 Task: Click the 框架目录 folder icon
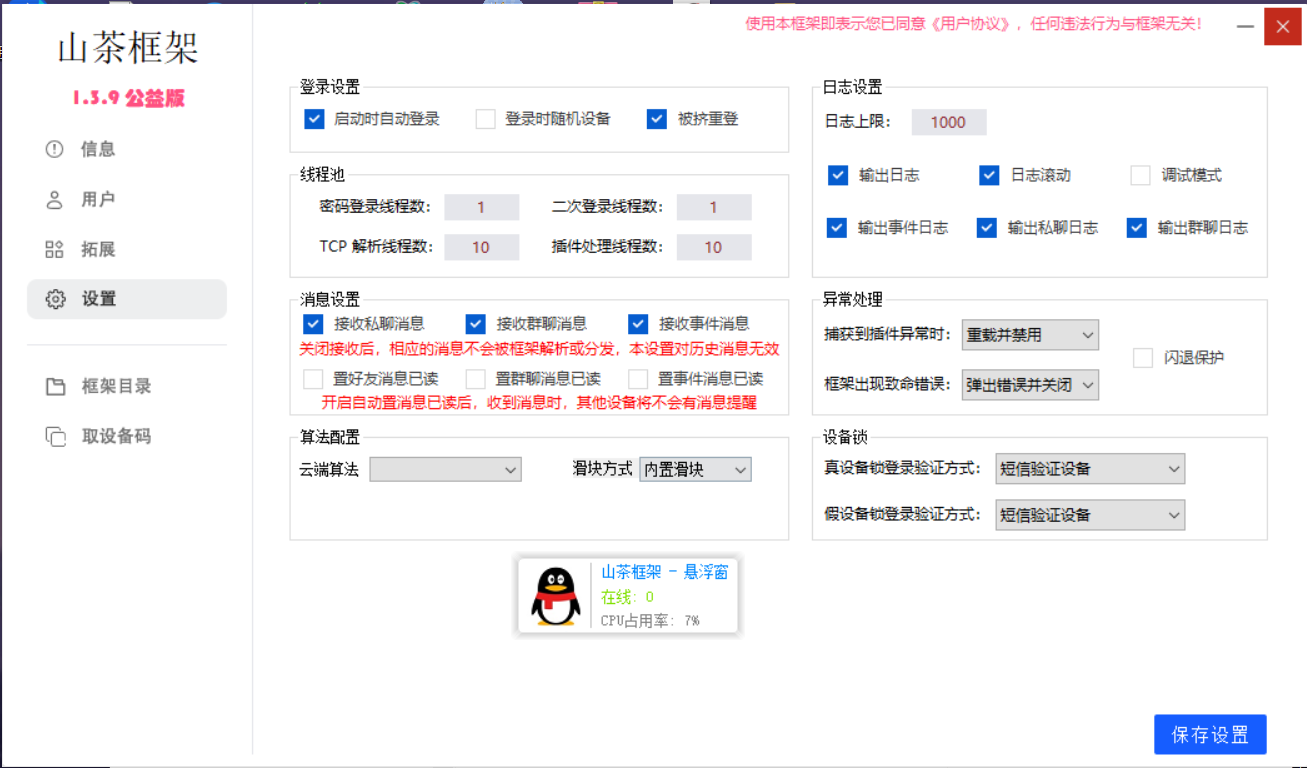pyautogui.click(x=55, y=386)
